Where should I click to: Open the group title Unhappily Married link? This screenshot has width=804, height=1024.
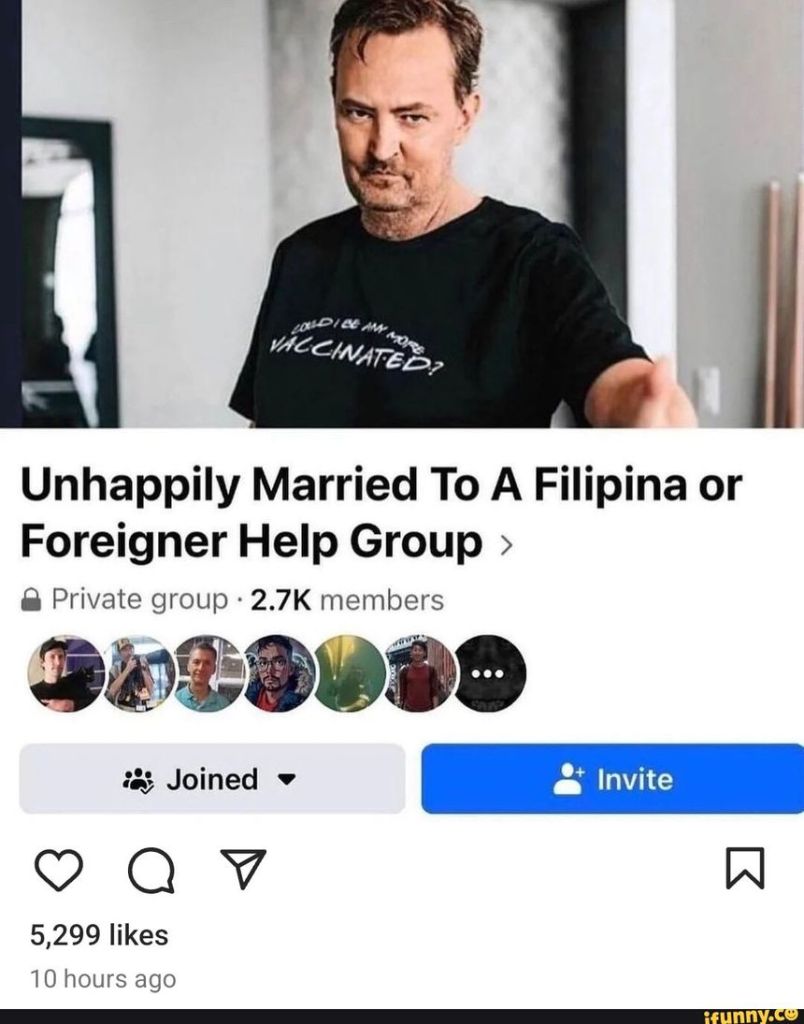pos(381,513)
